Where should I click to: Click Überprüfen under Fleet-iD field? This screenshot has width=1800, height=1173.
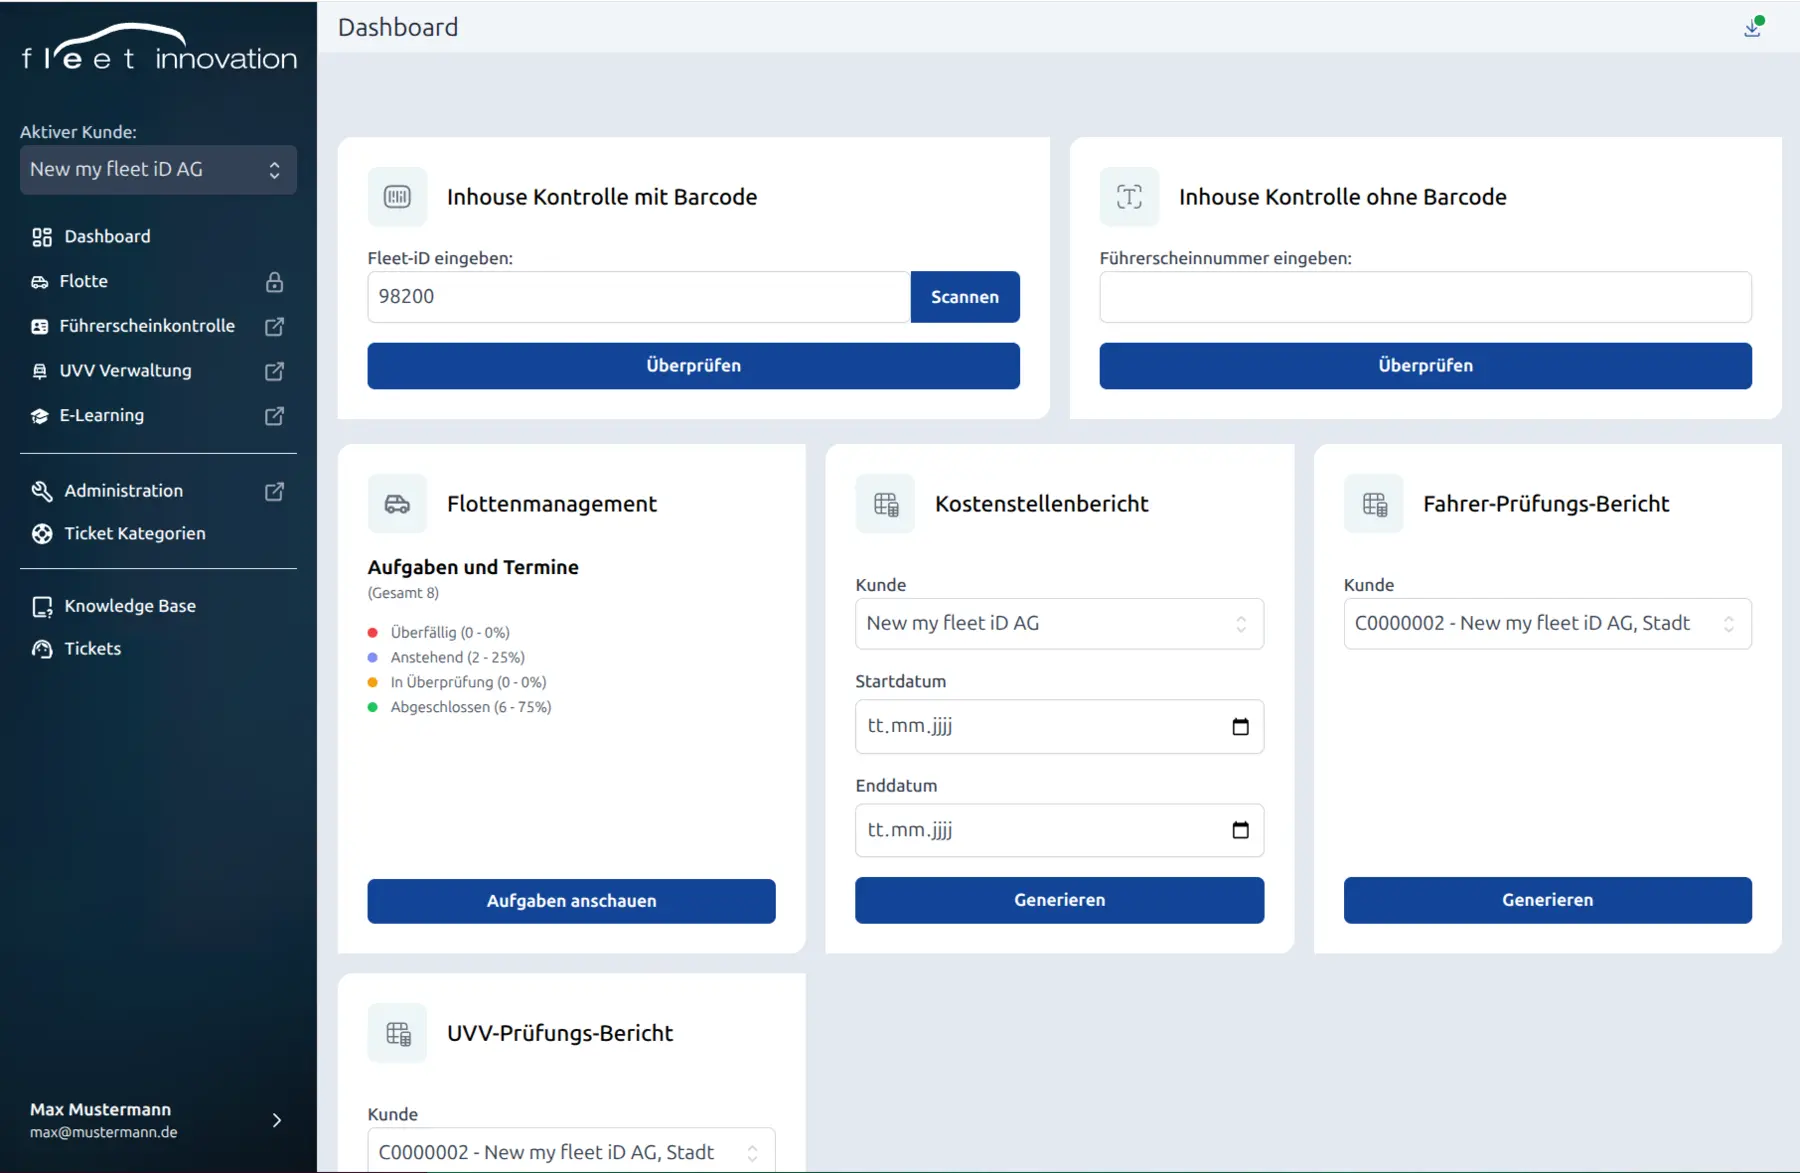click(693, 366)
